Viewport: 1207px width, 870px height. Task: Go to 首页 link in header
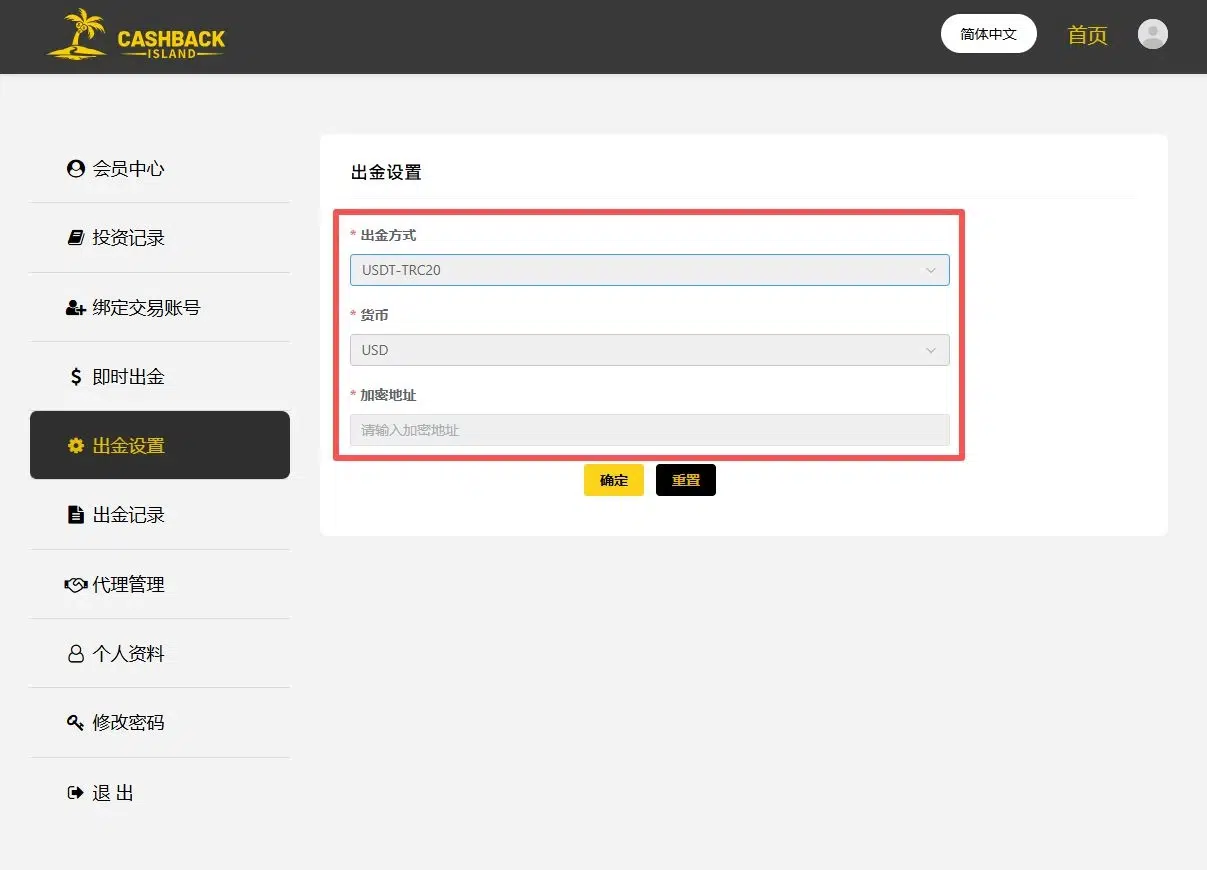pyautogui.click(x=1088, y=35)
